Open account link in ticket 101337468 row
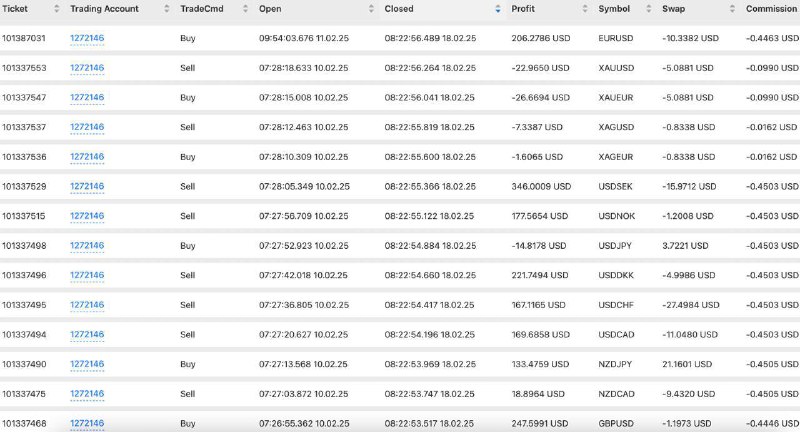The height and width of the screenshot is (432, 800). point(87,423)
